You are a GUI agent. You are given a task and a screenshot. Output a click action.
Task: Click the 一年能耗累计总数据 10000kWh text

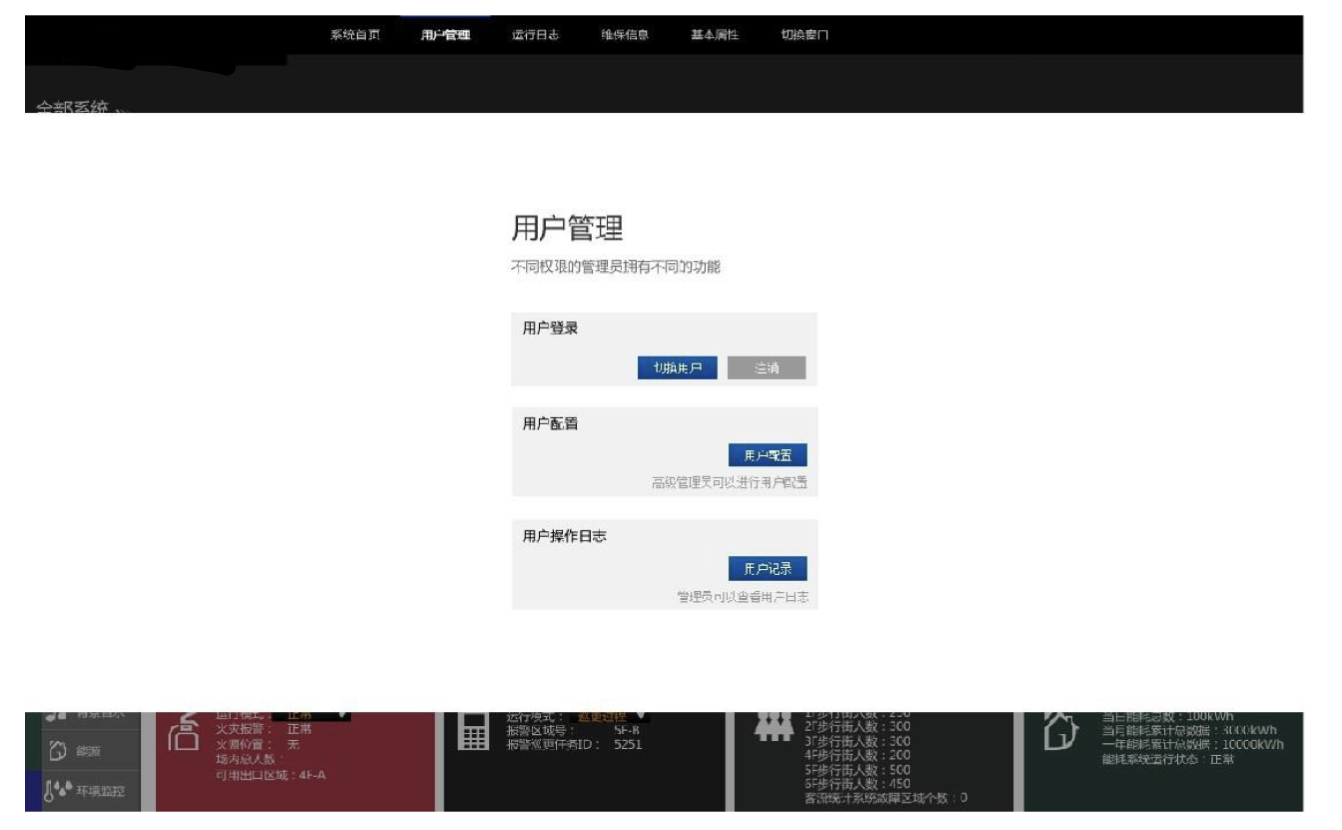[x=1192, y=744]
